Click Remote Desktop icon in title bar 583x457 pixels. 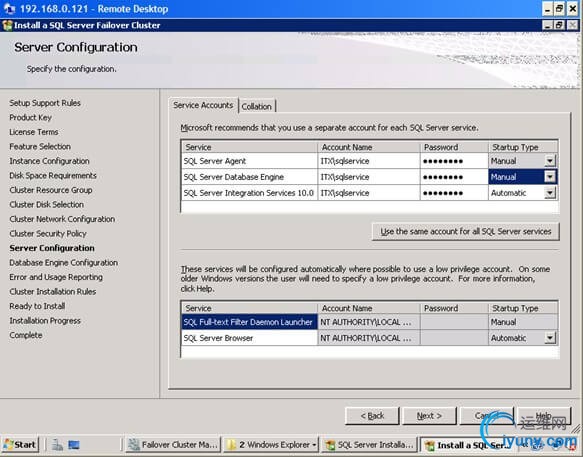[9, 9]
